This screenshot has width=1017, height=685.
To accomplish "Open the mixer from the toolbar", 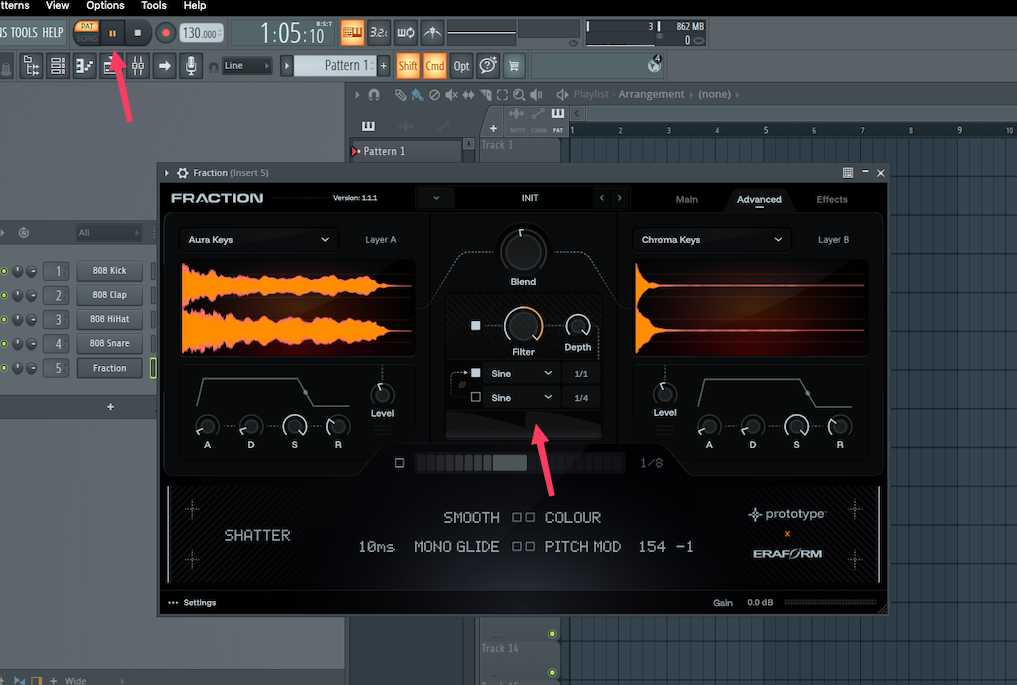I will click(x=137, y=66).
